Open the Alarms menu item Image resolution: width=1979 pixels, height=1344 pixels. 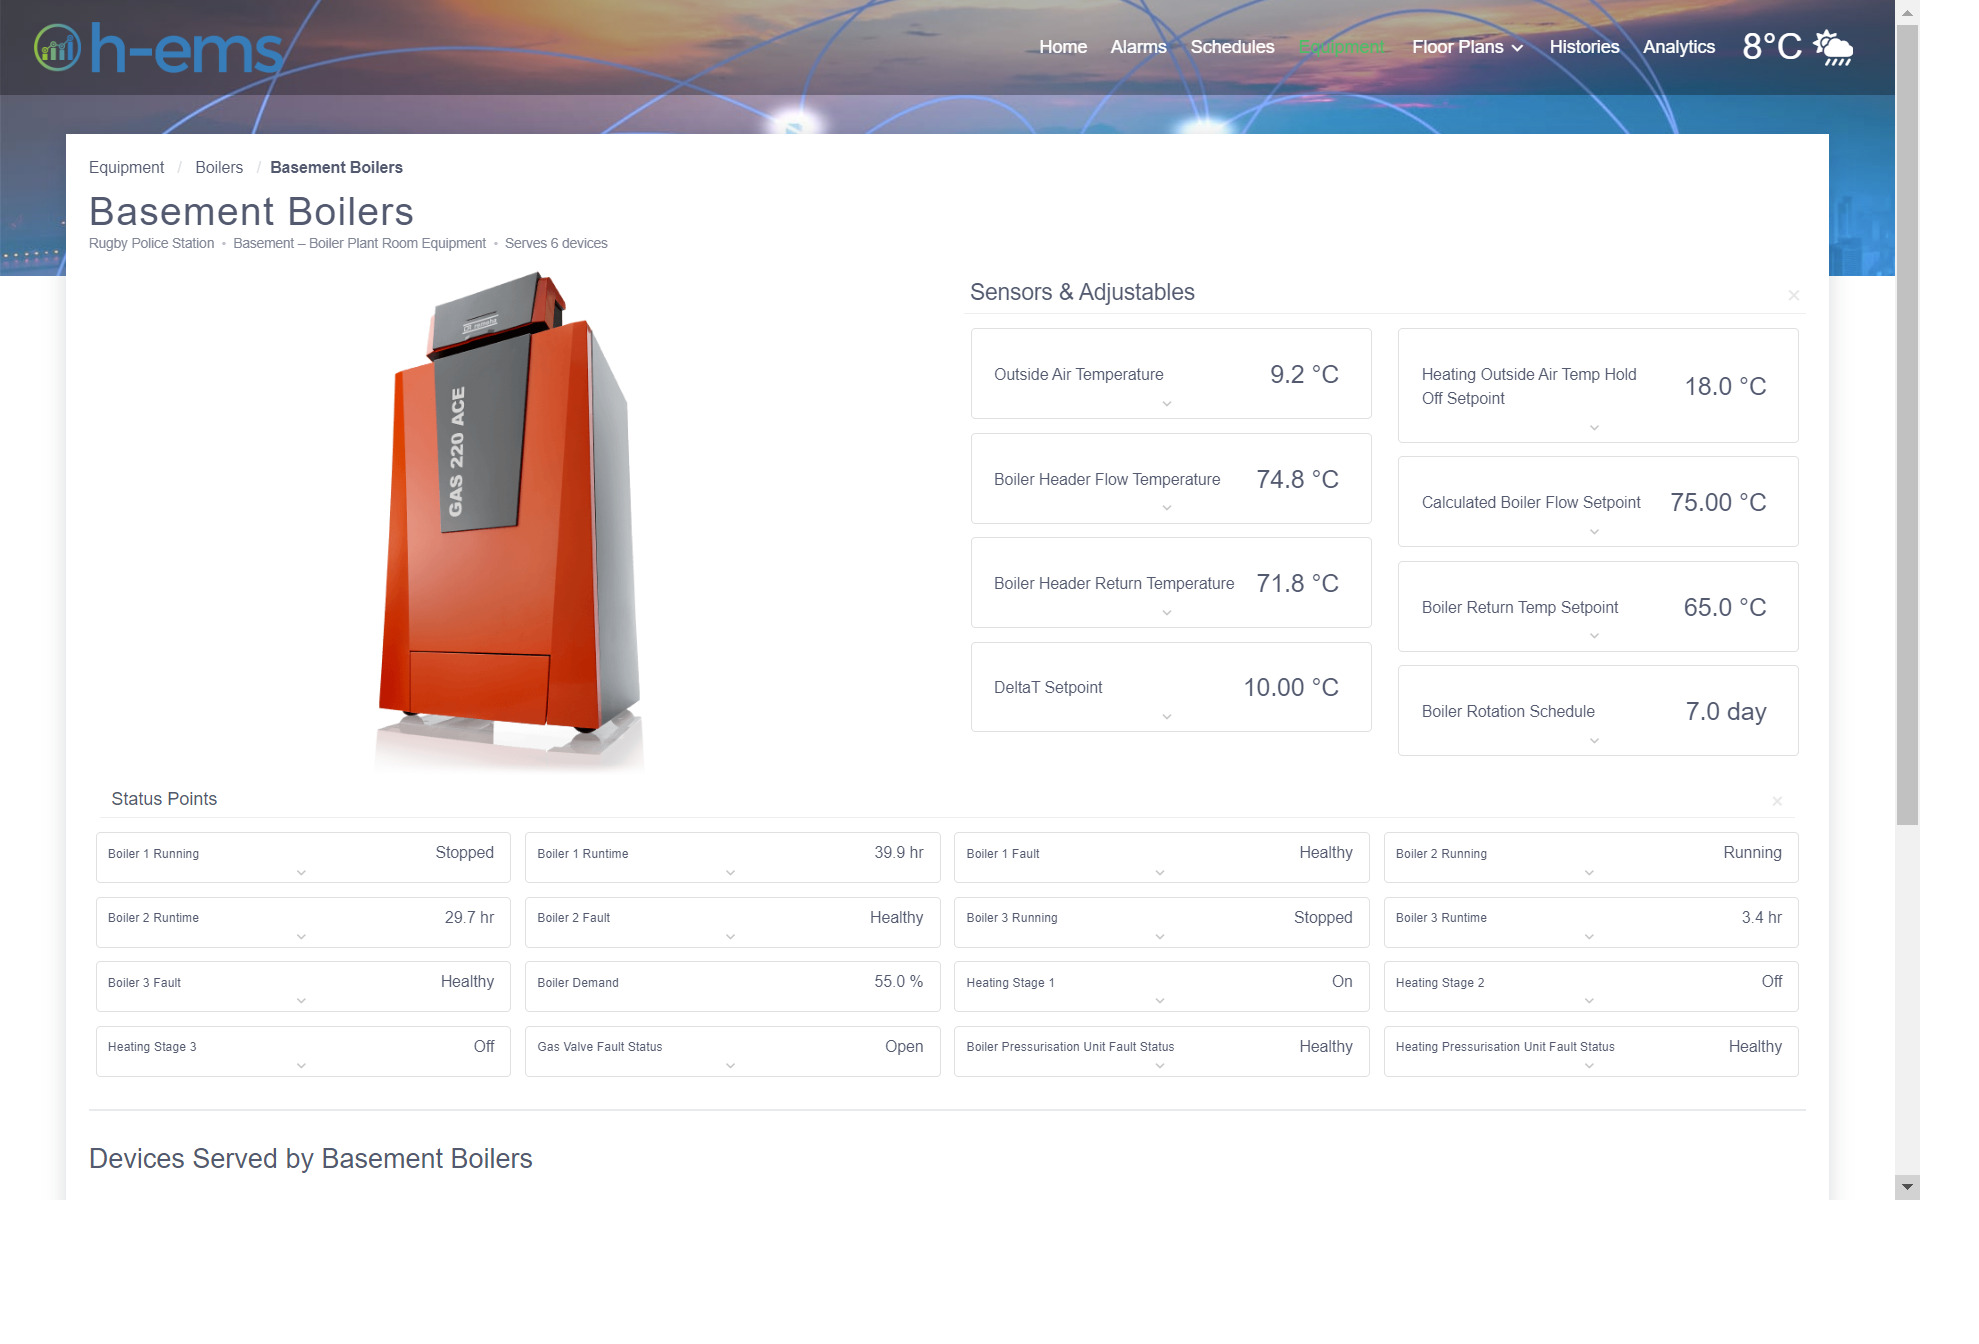pyautogui.click(x=1138, y=47)
